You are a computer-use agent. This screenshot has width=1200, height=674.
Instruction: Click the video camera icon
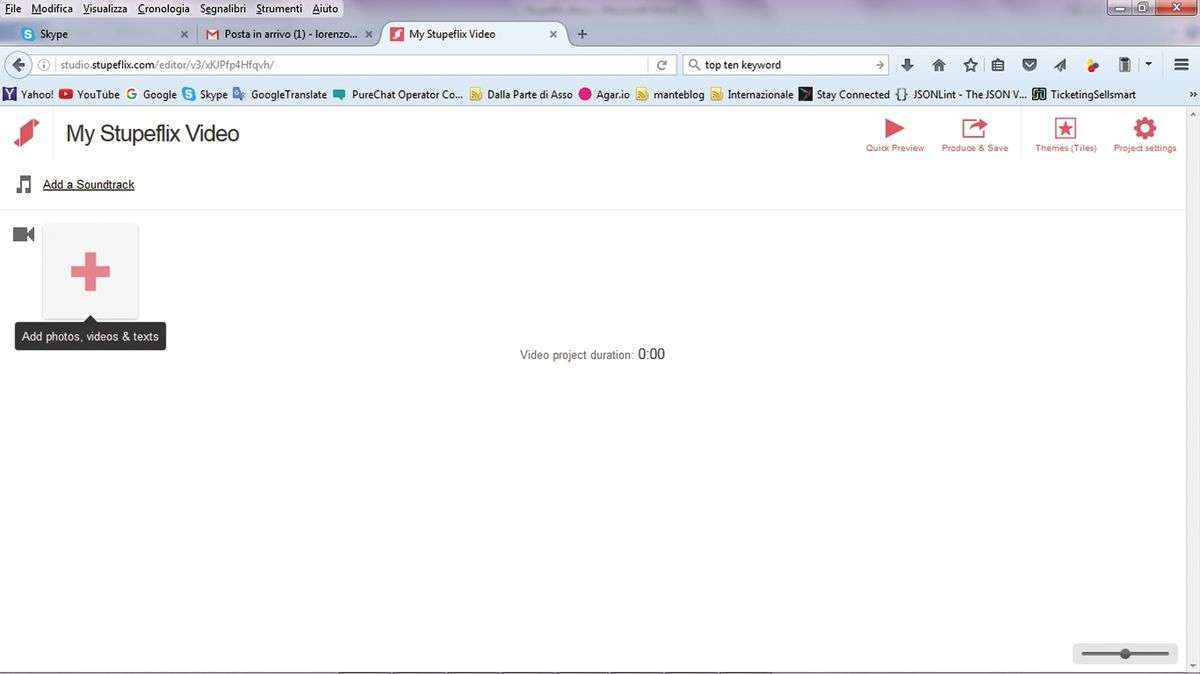(x=24, y=235)
